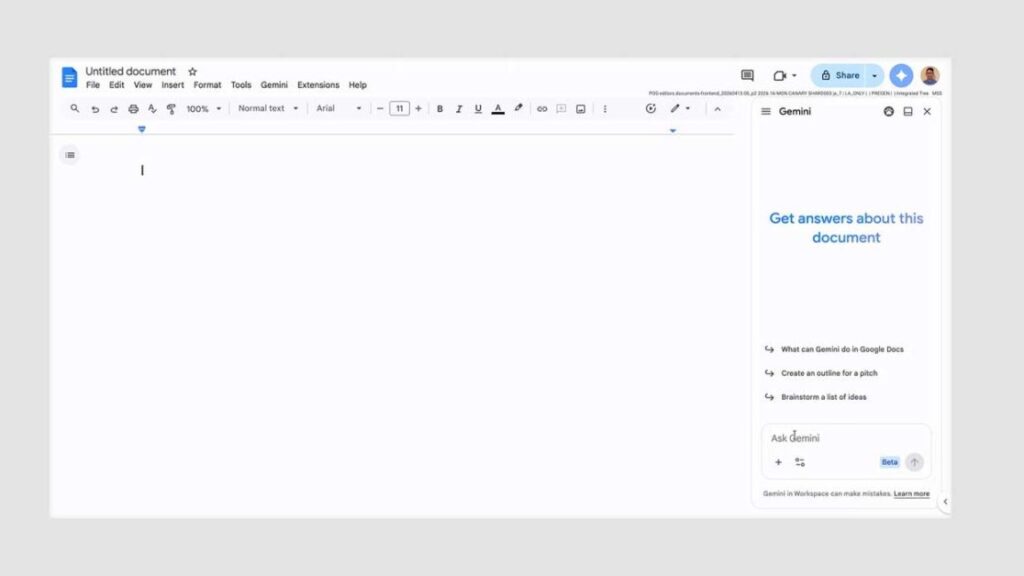Image resolution: width=1024 pixels, height=576 pixels.
Task: Click the Gemini panel layout icon
Action: 908,112
